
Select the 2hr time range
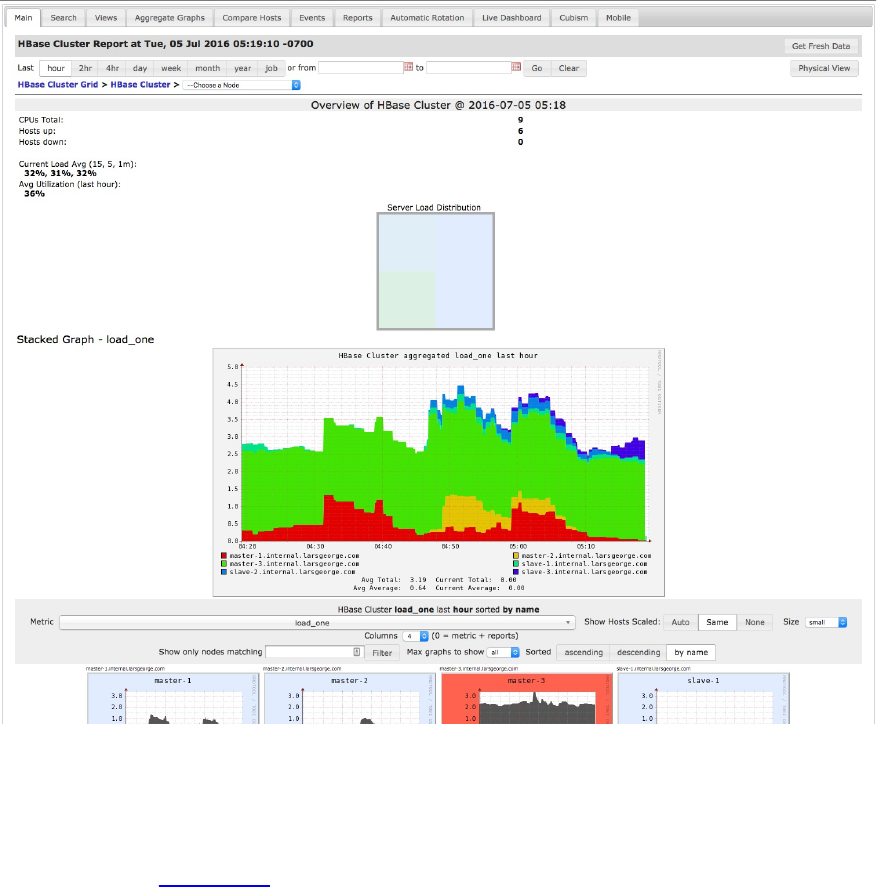(x=85, y=68)
